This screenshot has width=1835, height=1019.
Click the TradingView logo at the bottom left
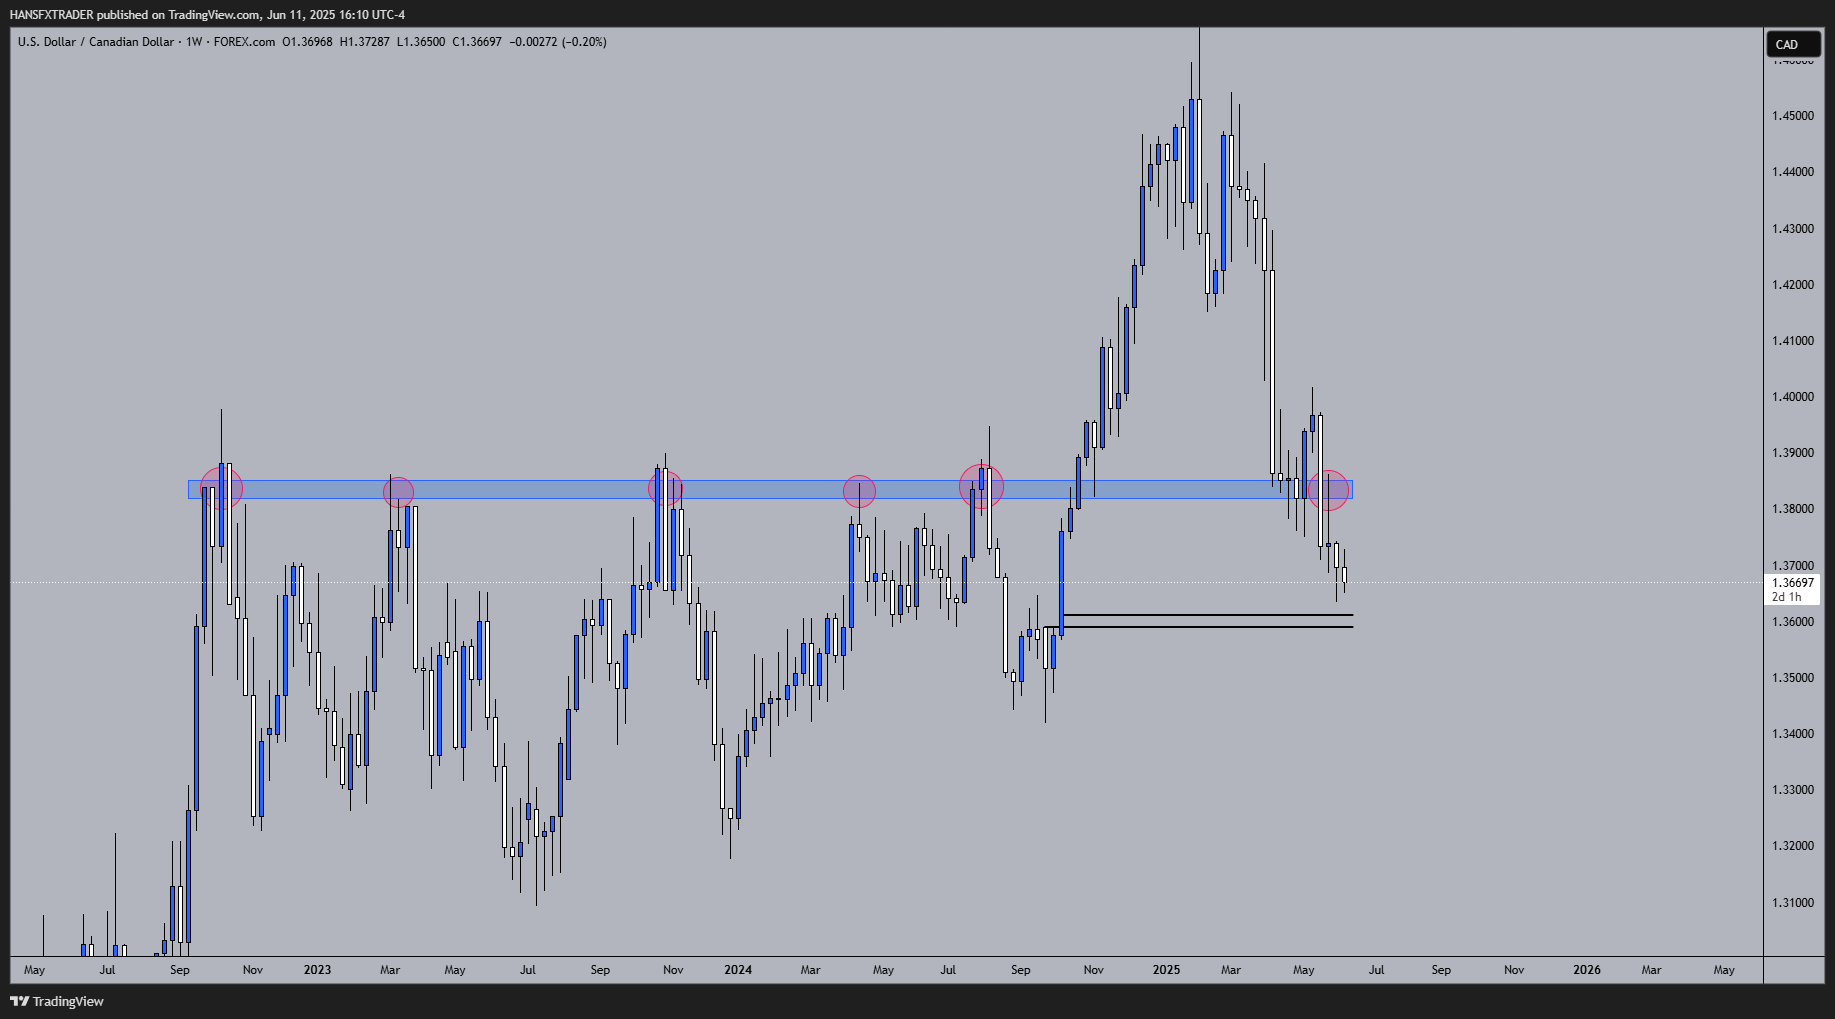tap(57, 1001)
